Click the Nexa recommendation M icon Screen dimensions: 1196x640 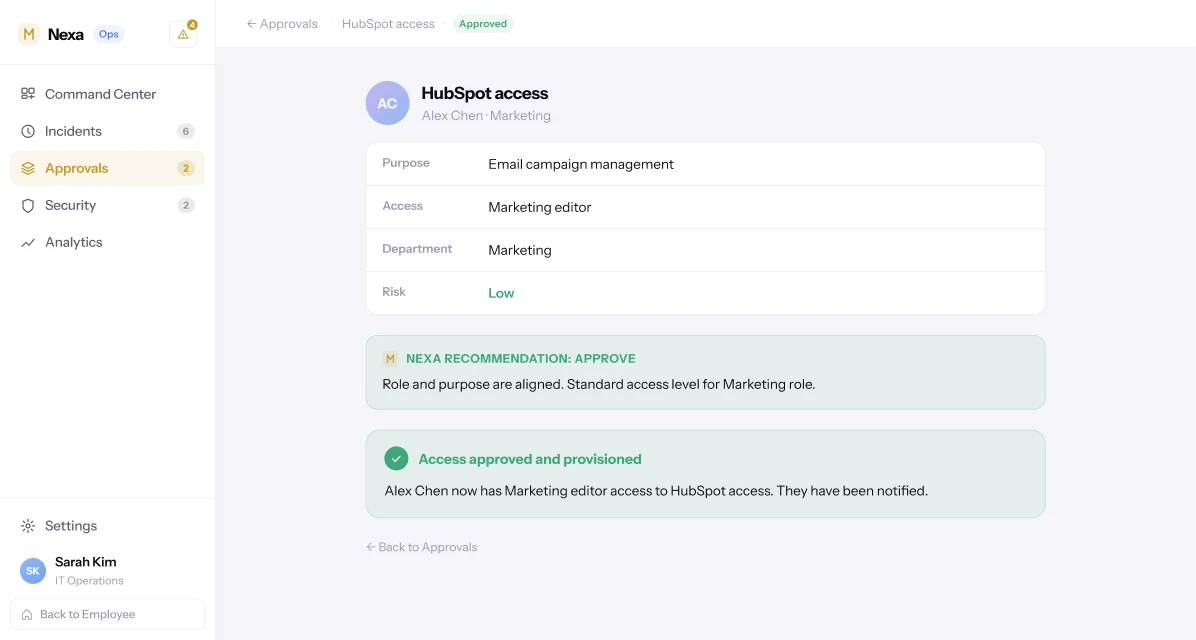tap(390, 359)
